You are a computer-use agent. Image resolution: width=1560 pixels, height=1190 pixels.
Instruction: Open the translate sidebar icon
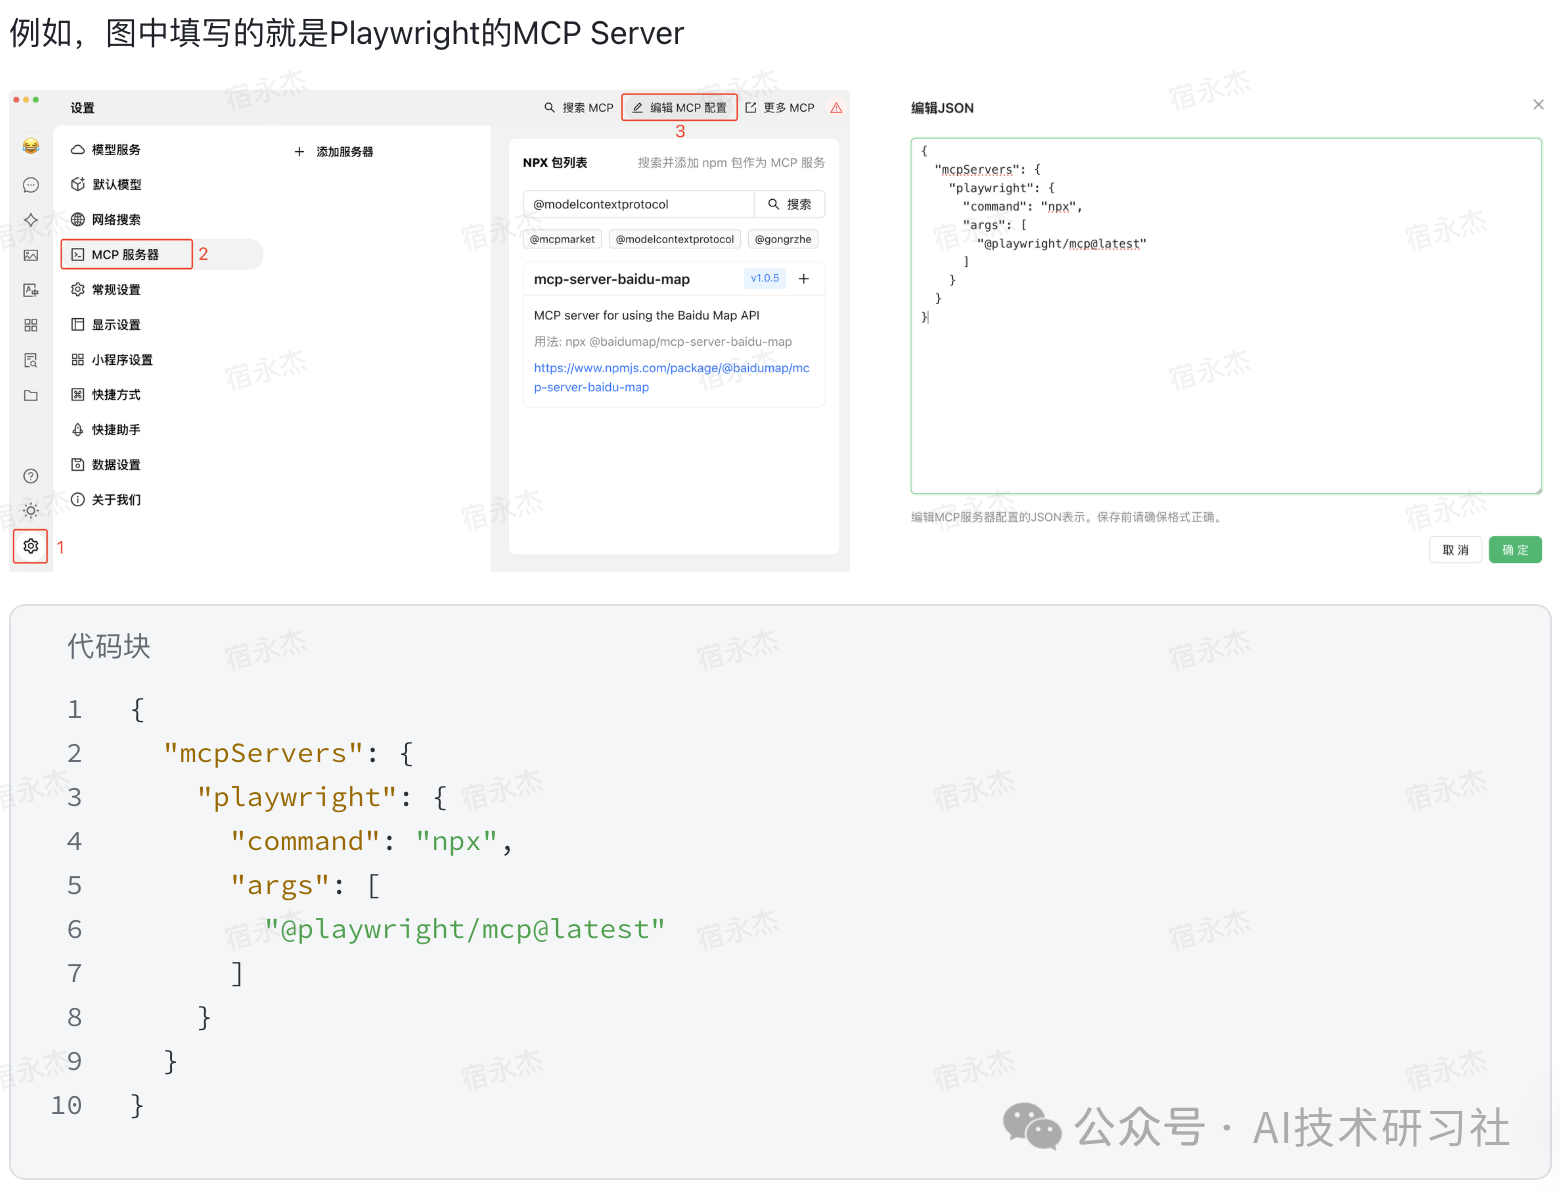[x=31, y=290]
